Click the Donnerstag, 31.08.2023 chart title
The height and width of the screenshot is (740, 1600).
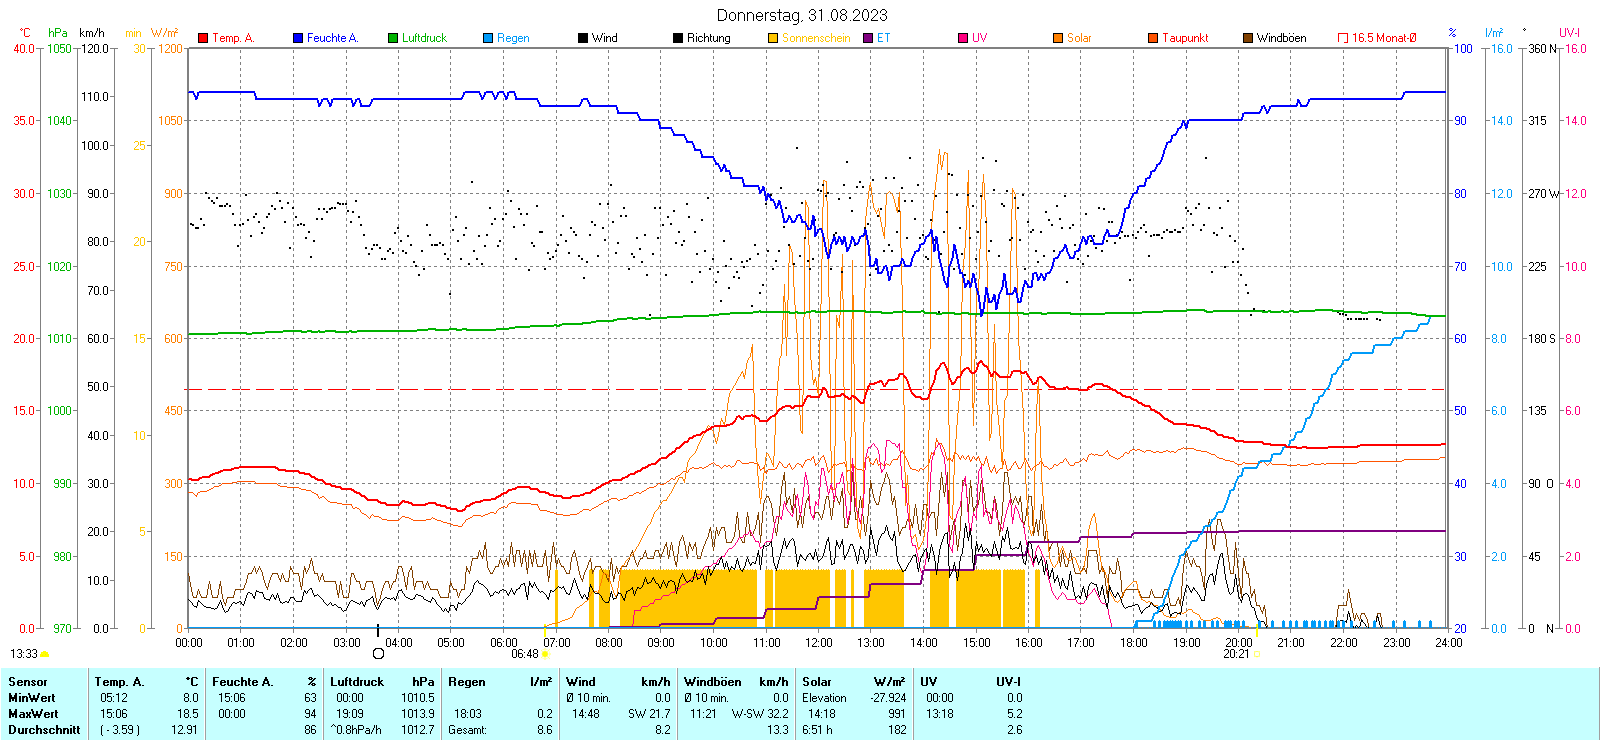[802, 15]
